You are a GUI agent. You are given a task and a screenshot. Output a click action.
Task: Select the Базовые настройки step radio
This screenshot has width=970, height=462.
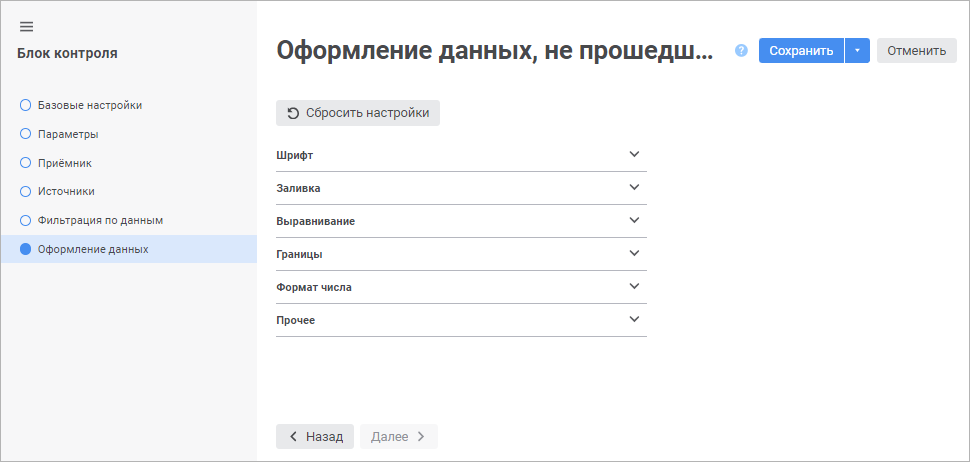26,105
